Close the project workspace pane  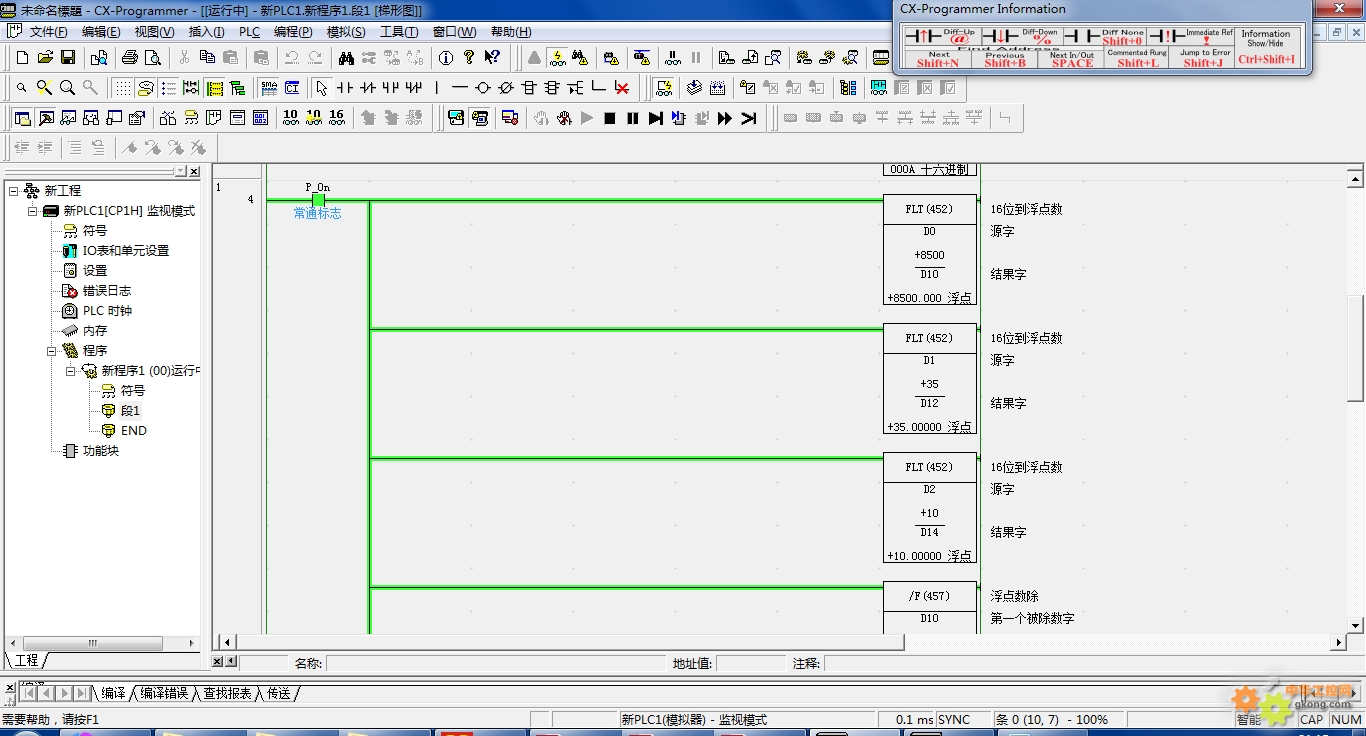194,172
